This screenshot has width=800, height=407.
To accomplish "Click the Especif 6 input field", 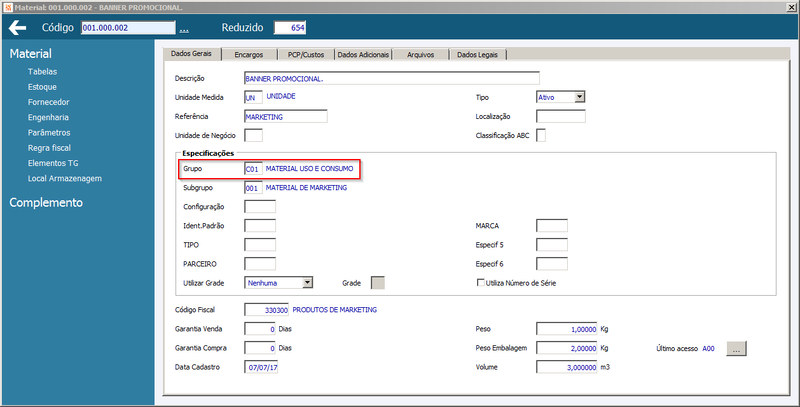I will [552, 264].
